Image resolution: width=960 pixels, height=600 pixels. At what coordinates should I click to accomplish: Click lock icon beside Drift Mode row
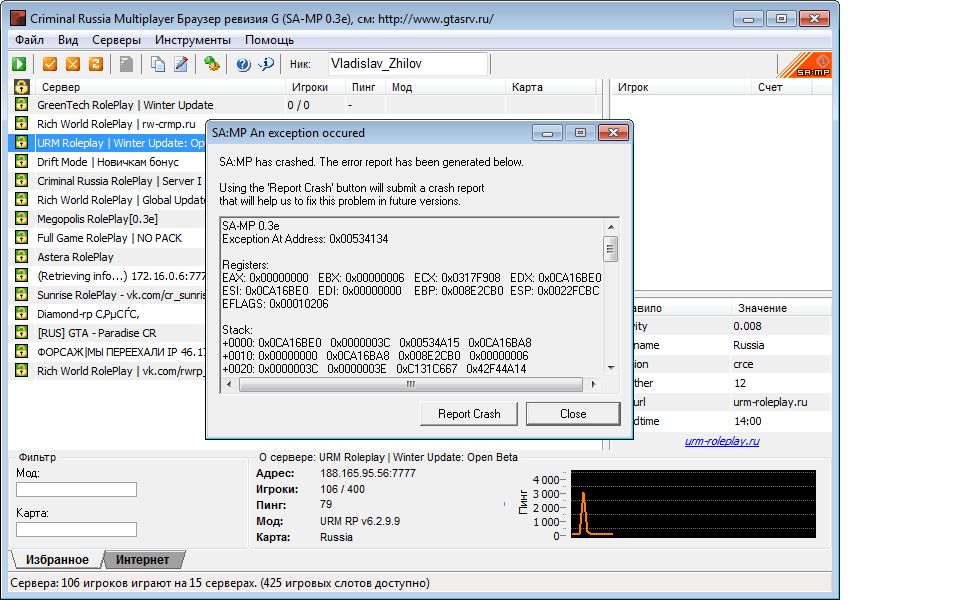point(21,162)
